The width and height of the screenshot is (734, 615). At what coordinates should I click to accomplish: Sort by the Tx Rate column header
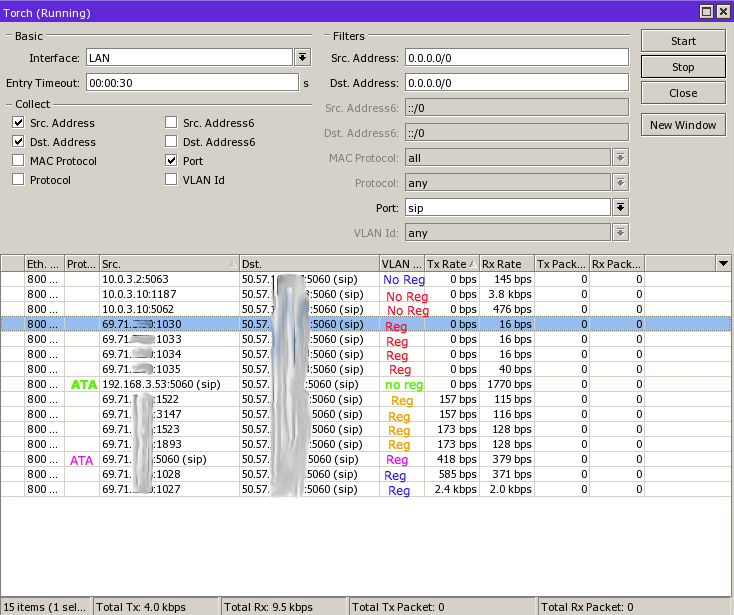(x=452, y=264)
